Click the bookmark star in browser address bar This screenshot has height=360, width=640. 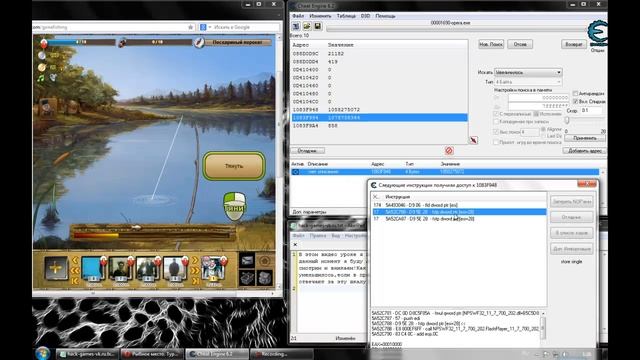click(190, 27)
